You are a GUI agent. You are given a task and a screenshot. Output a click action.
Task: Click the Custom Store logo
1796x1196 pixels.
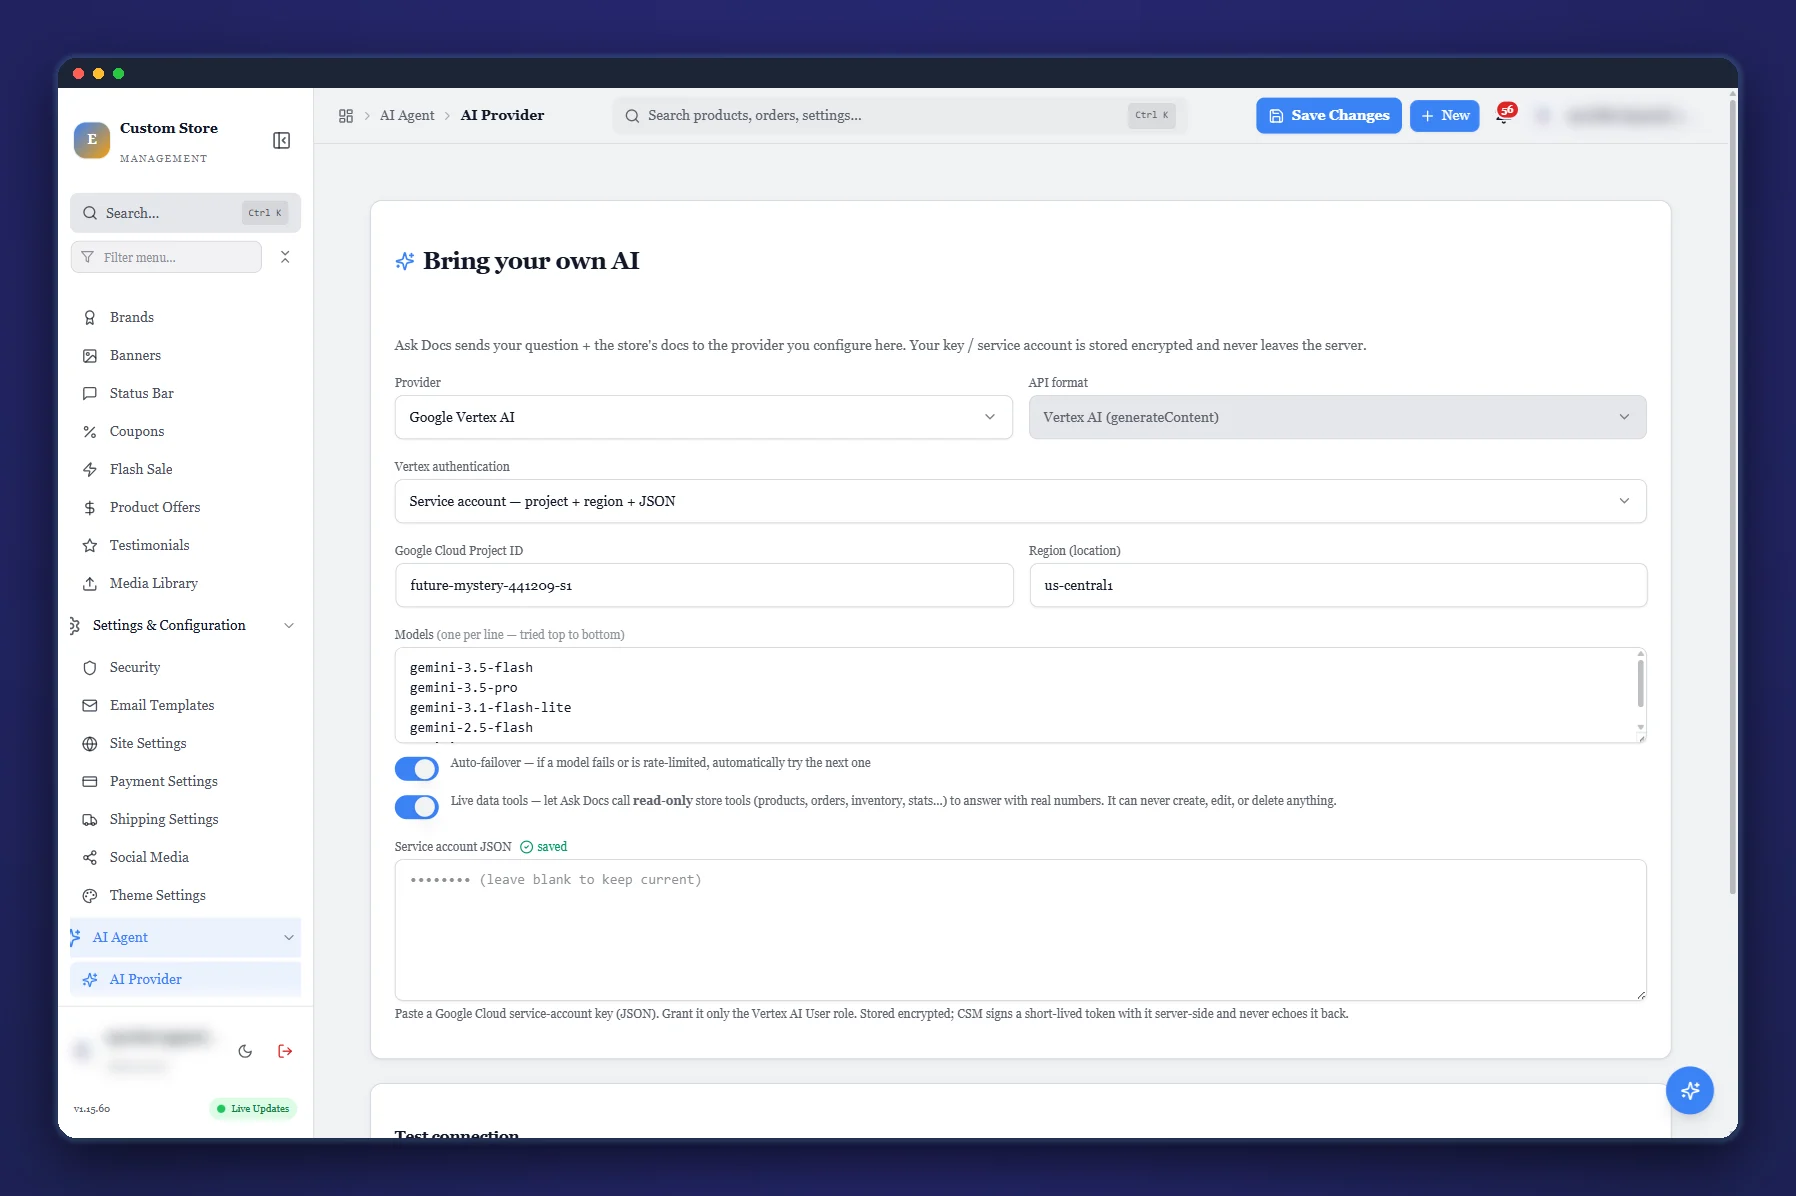tap(92, 140)
